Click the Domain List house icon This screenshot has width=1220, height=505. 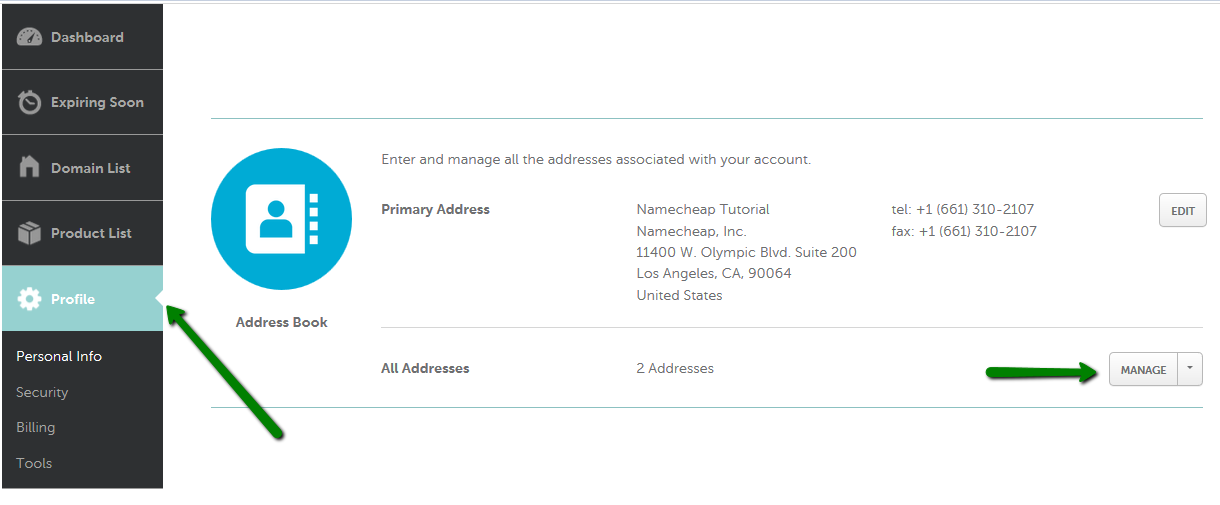30,167
